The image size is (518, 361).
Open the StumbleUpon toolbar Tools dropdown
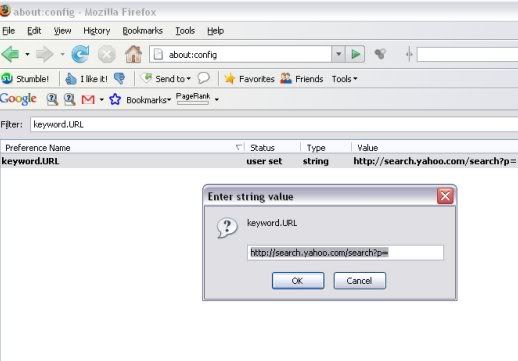click(x=344, y=79)
